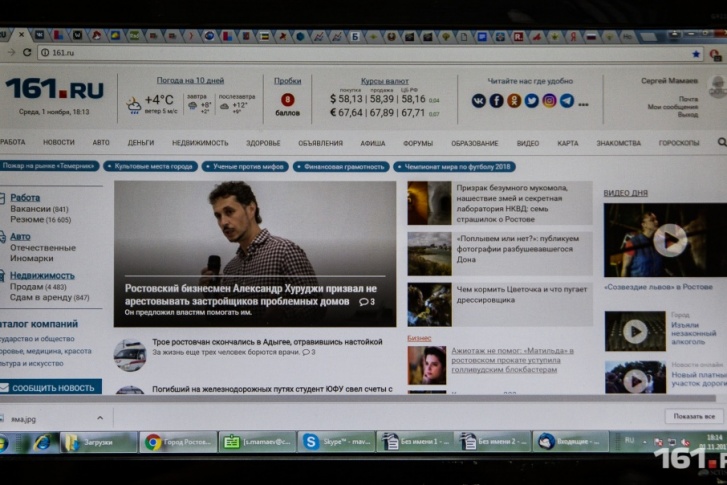The width and height of the screenshot is (727, 485).
Task: Open the Курсы валют link
Action: (x=384, y=81)
